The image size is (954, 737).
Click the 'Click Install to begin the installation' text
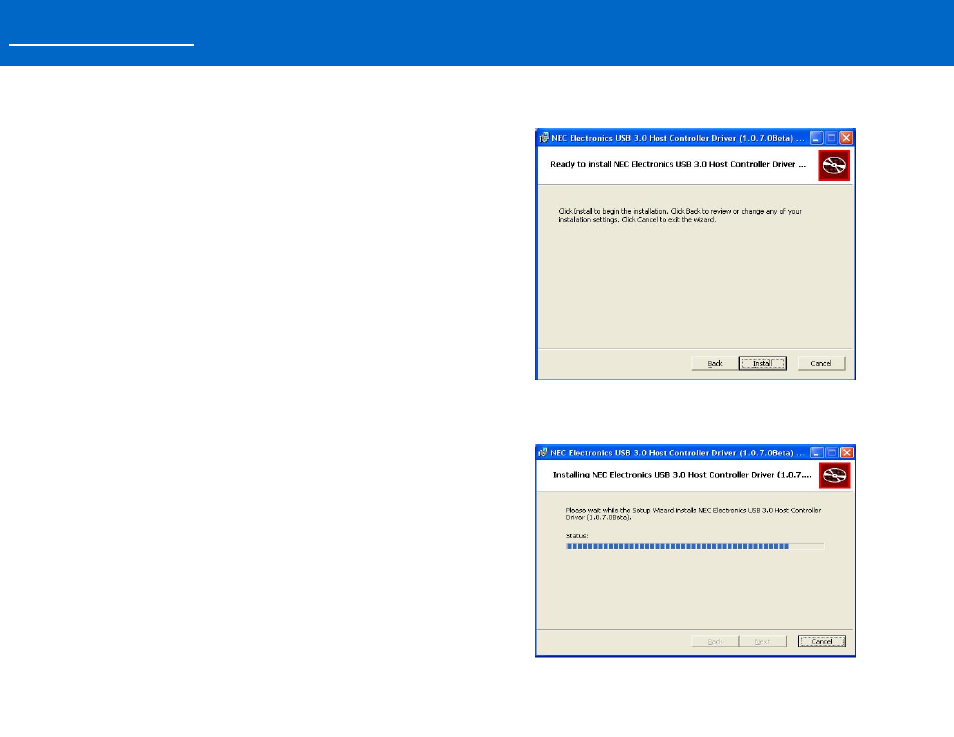680,215
